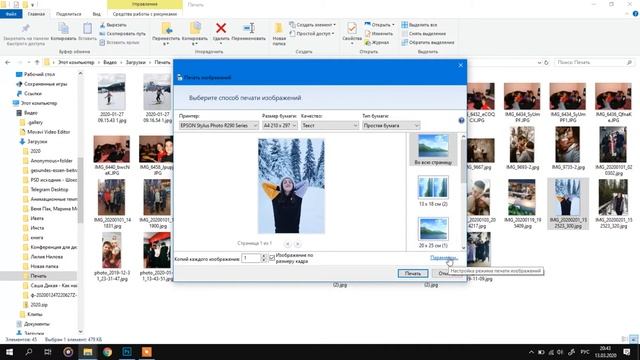Toggle Изображение по размеру кадра checkbox
The height and width of the screenshot is (360, 640).
(272, 258)
